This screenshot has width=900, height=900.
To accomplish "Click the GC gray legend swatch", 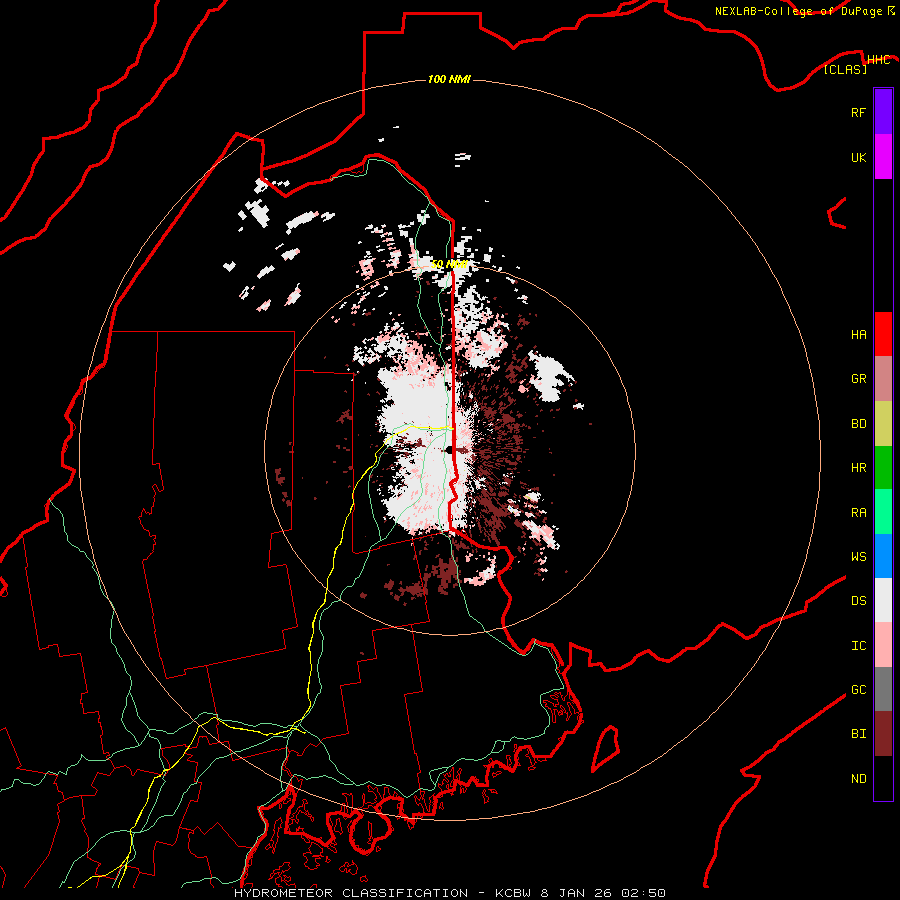I will (x=883, y=689).
